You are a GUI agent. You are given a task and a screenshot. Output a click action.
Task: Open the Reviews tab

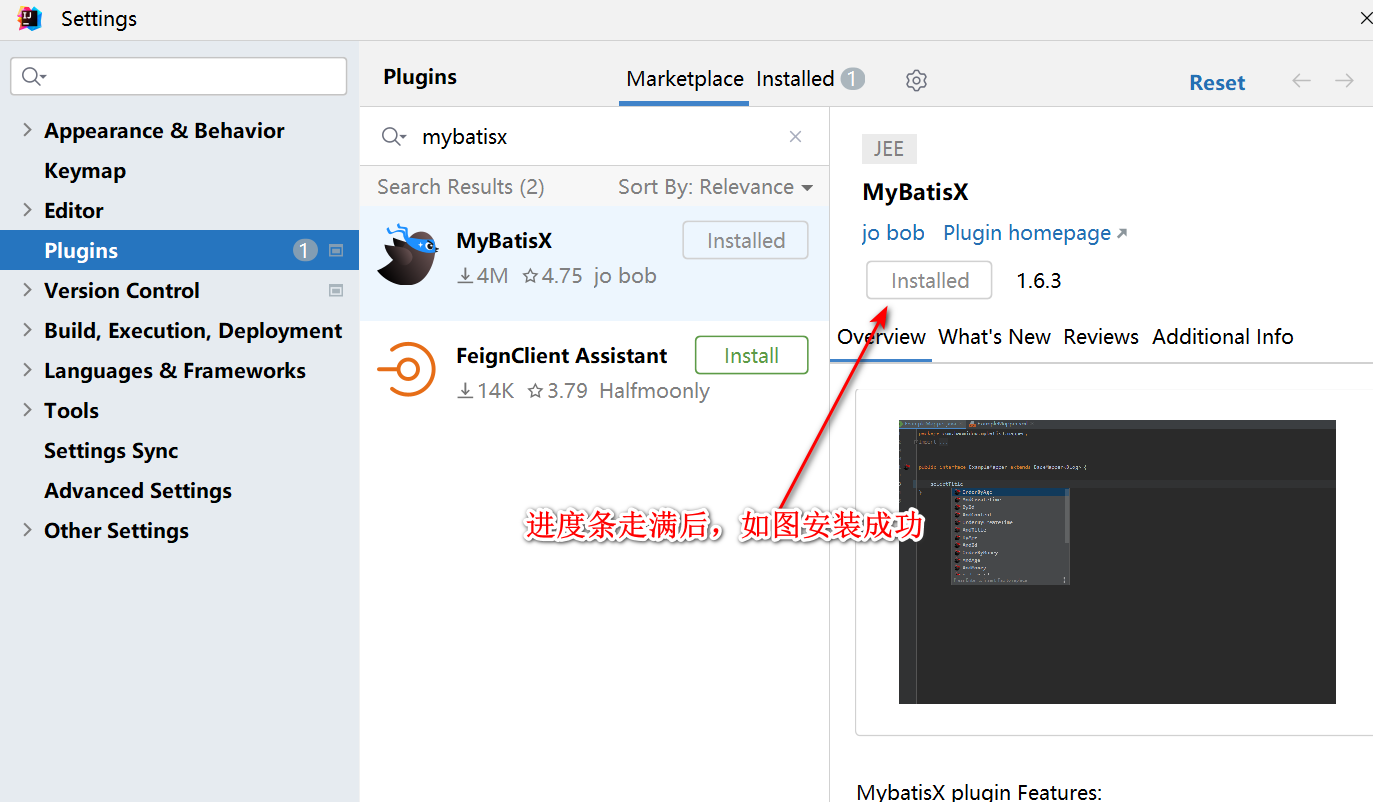[1101, 337]
